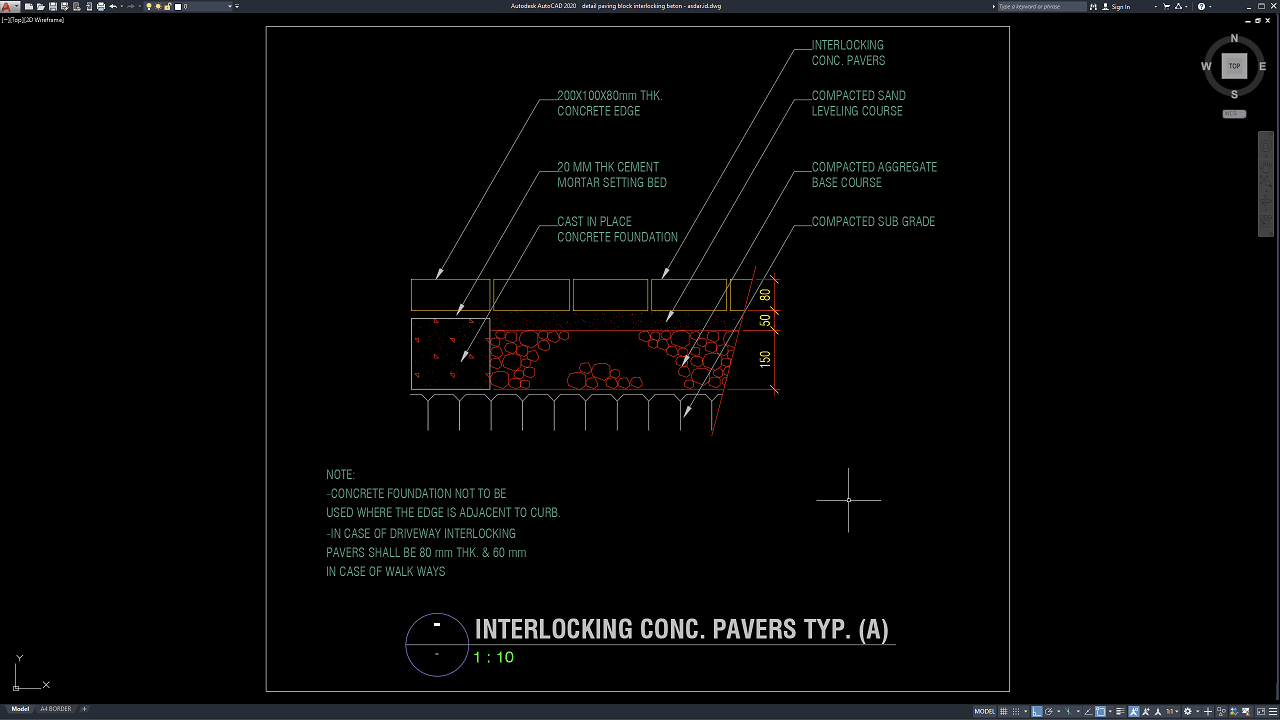Open the Autodesk App Store cart icon
The width and height of the screenshot is (1280, 720).
click(1166, 6)
